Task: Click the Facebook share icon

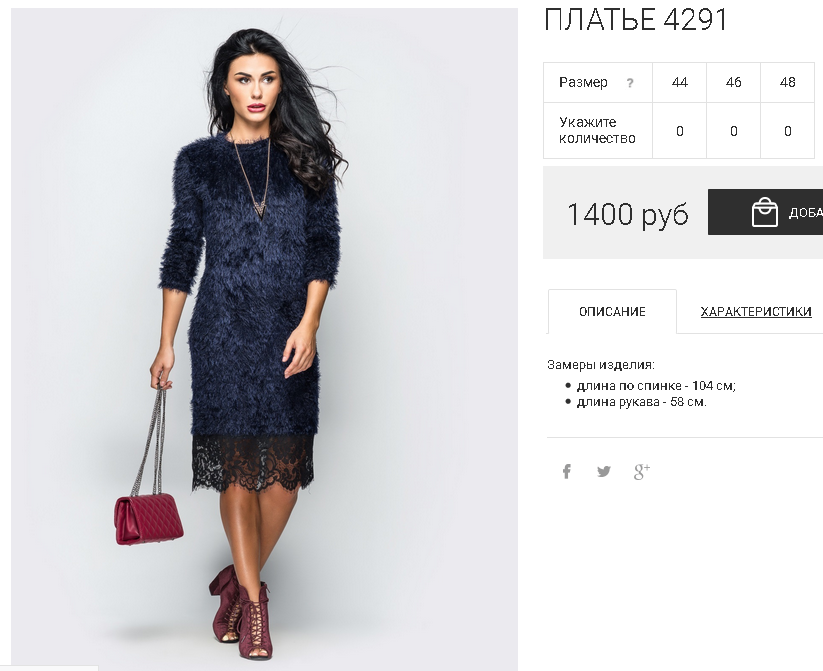Action: point(567,471)
